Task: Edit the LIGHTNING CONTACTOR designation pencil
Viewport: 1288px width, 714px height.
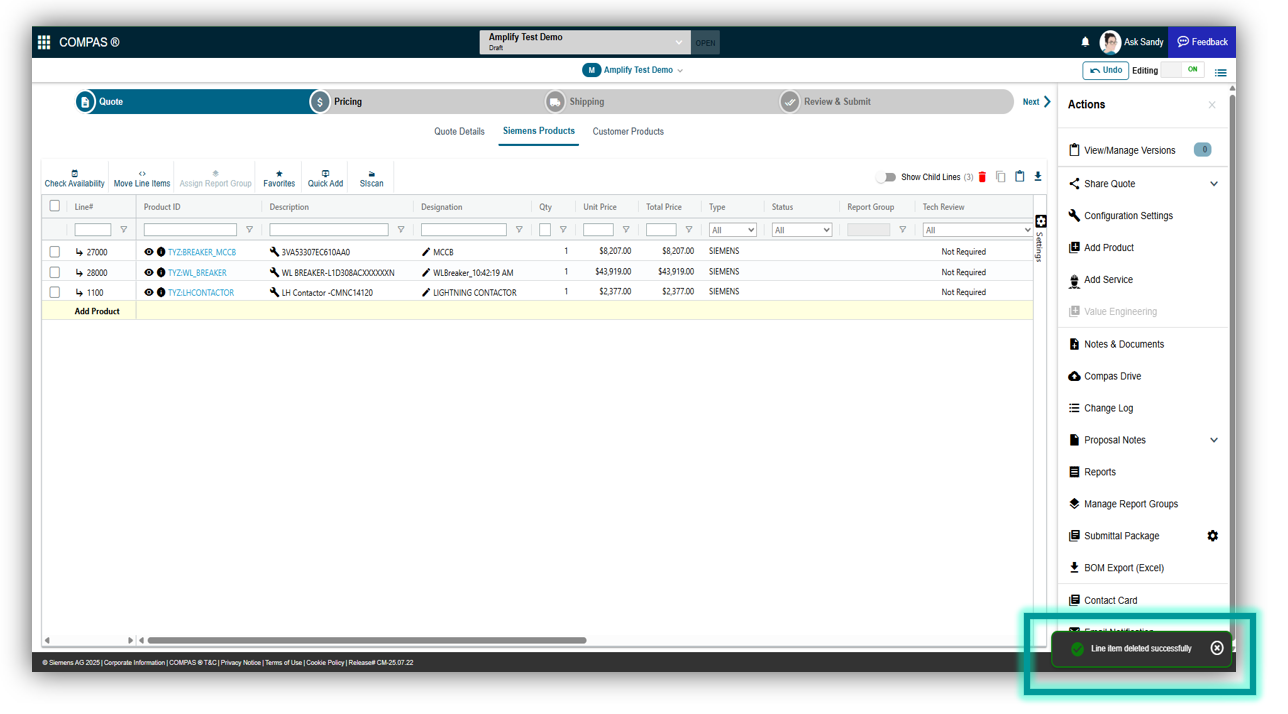Action: (426, 292)
